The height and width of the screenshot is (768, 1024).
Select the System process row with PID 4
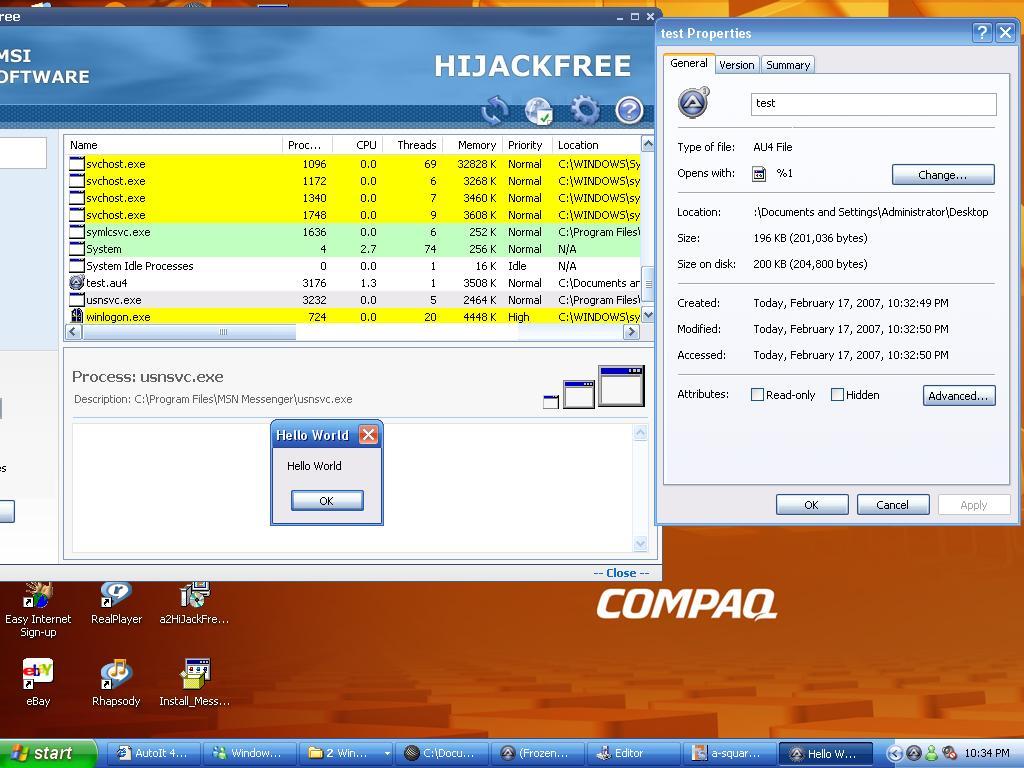pyautogui.click(x=354, y=249)
